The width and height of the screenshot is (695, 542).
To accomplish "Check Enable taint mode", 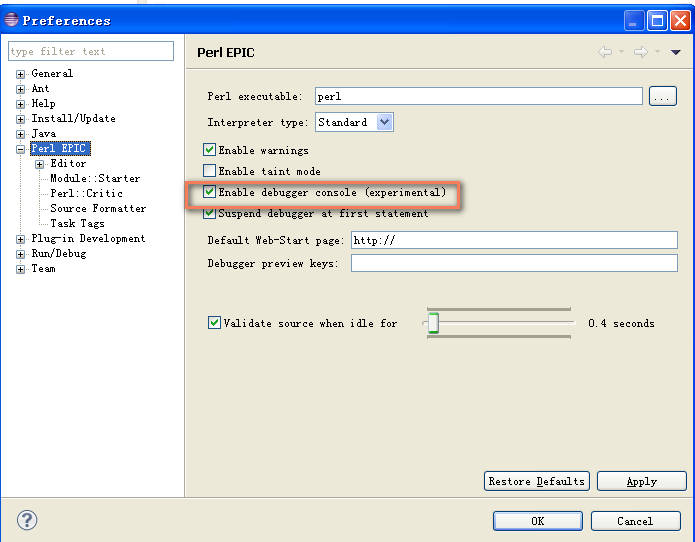I will point(209,171).
